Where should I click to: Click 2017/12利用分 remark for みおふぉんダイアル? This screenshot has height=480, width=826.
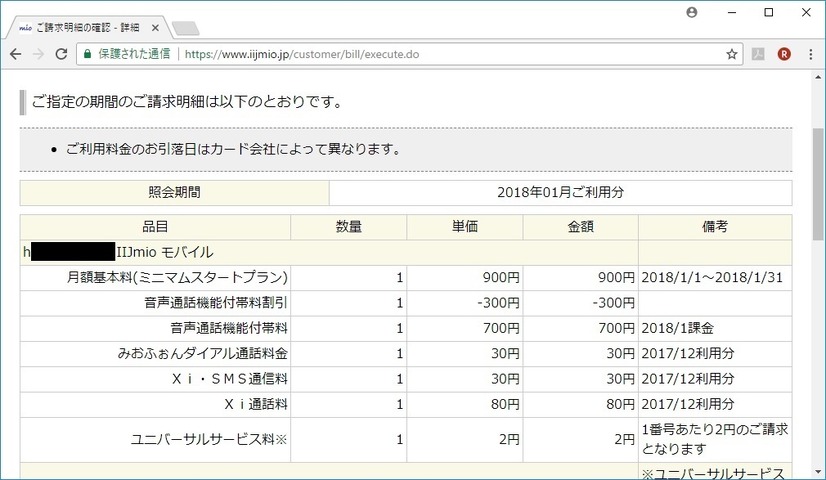click(x=688, y=353)
